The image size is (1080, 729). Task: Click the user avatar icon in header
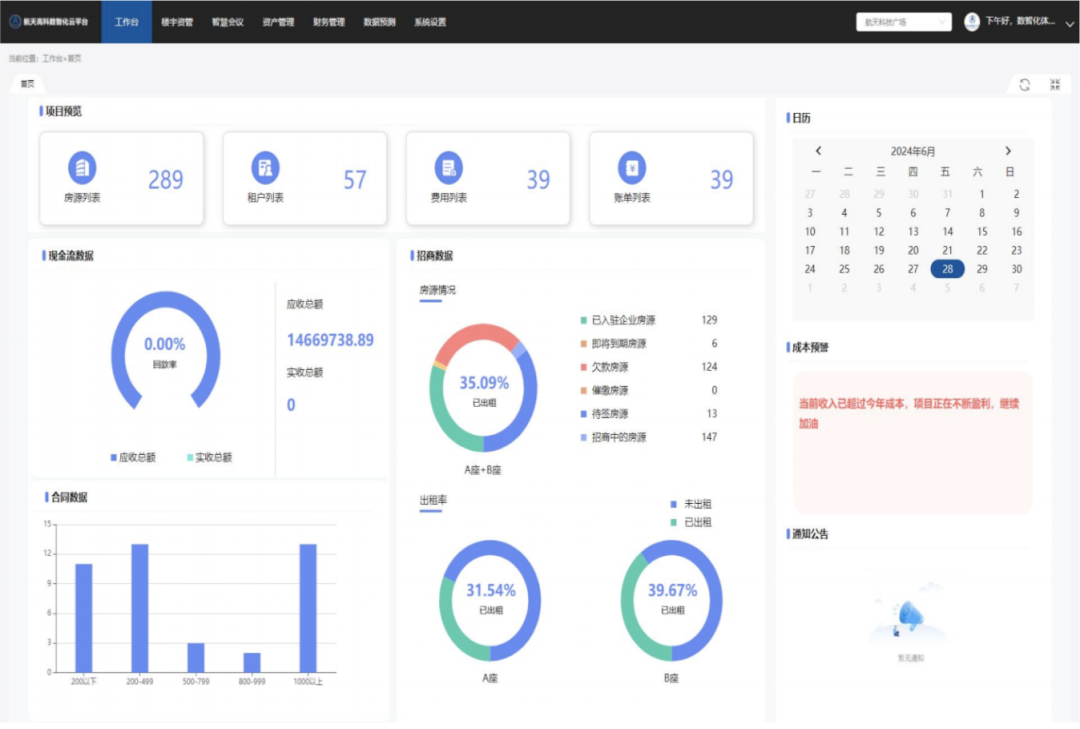971,22
